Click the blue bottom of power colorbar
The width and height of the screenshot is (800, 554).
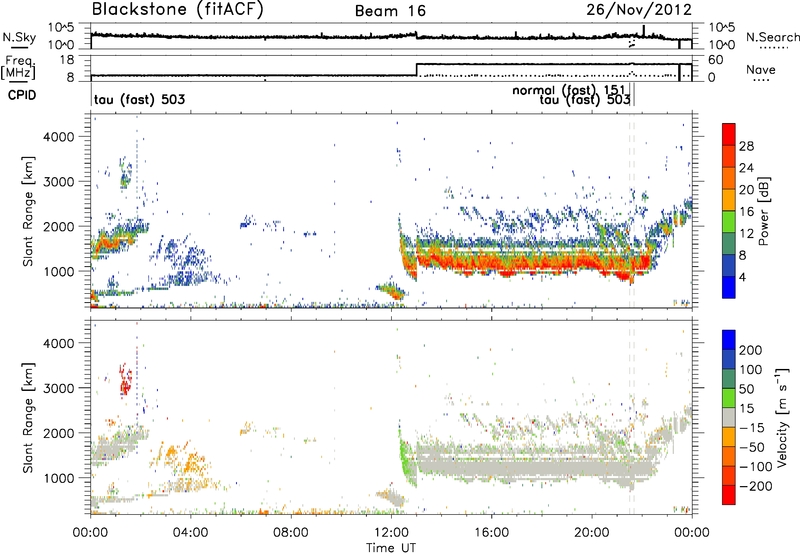click(729, 287)
